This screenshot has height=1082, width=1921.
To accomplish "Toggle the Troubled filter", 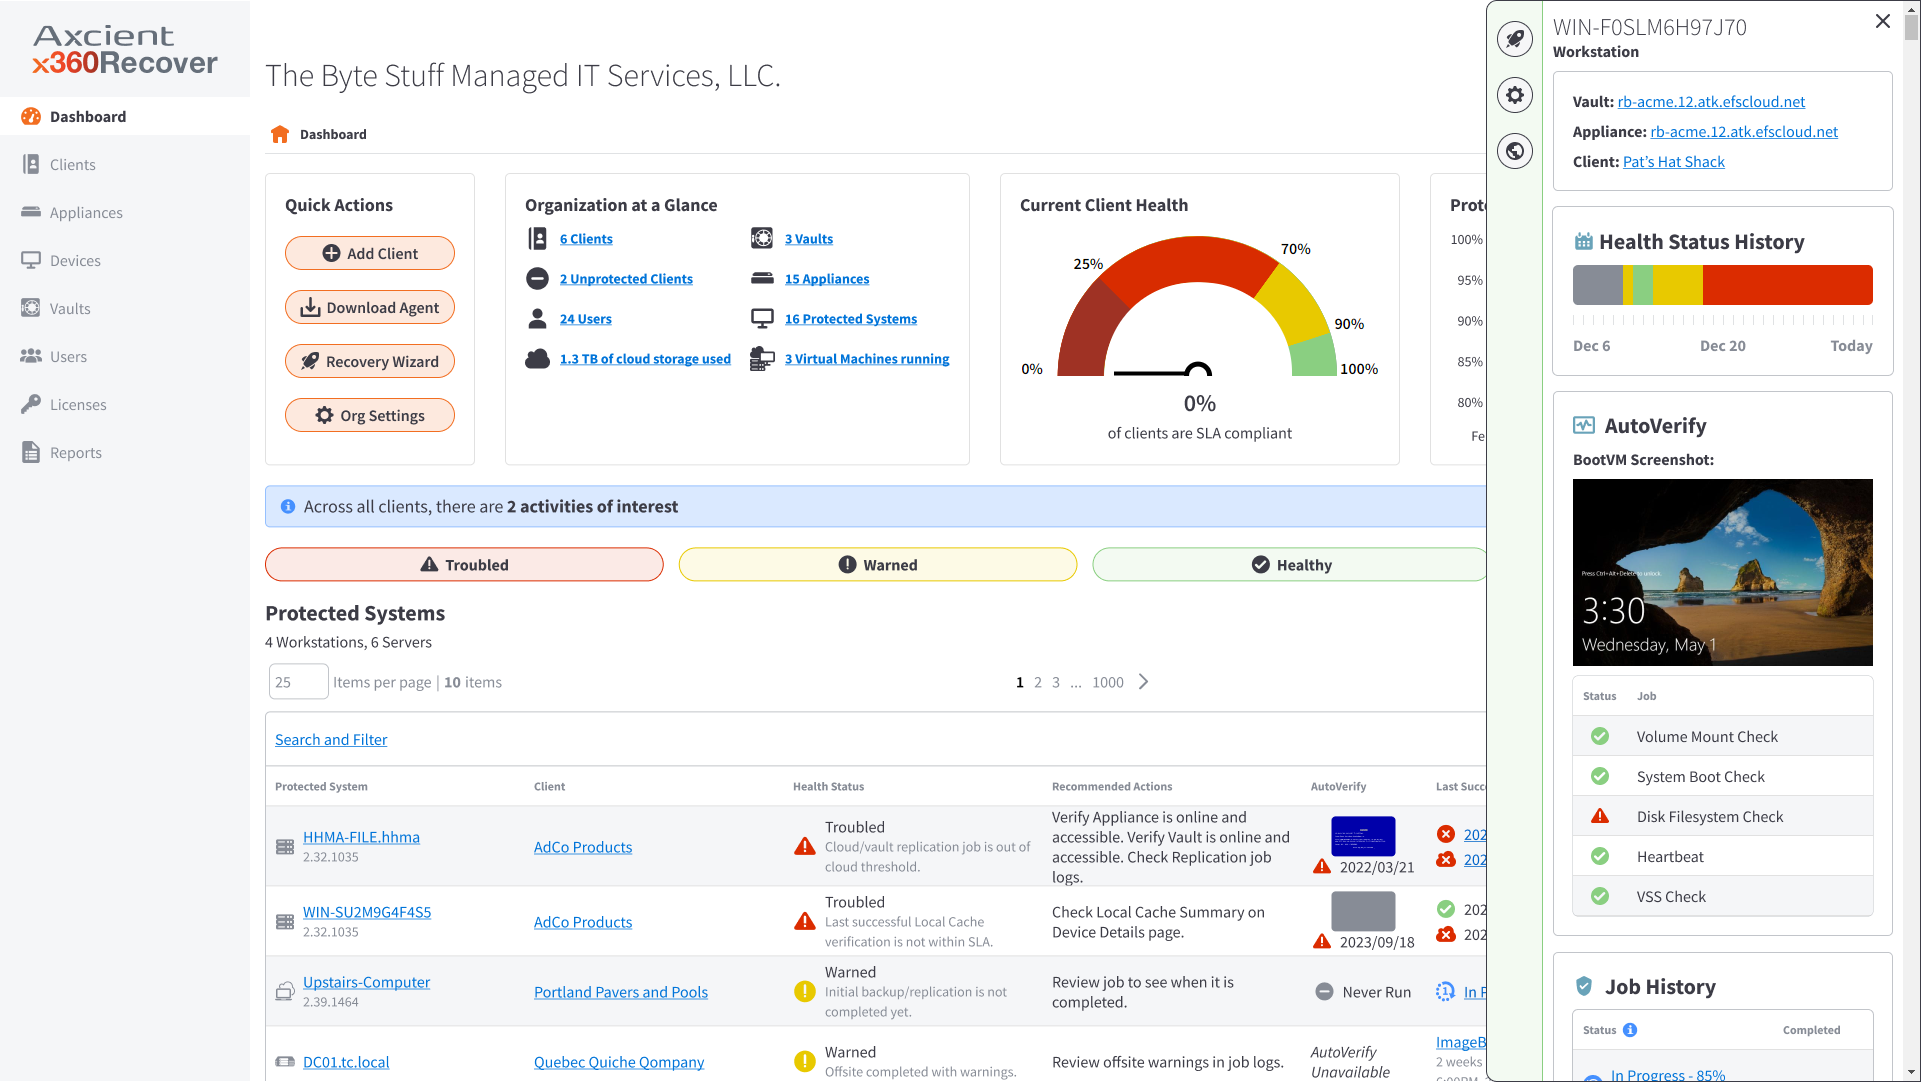I will point(464,564).
